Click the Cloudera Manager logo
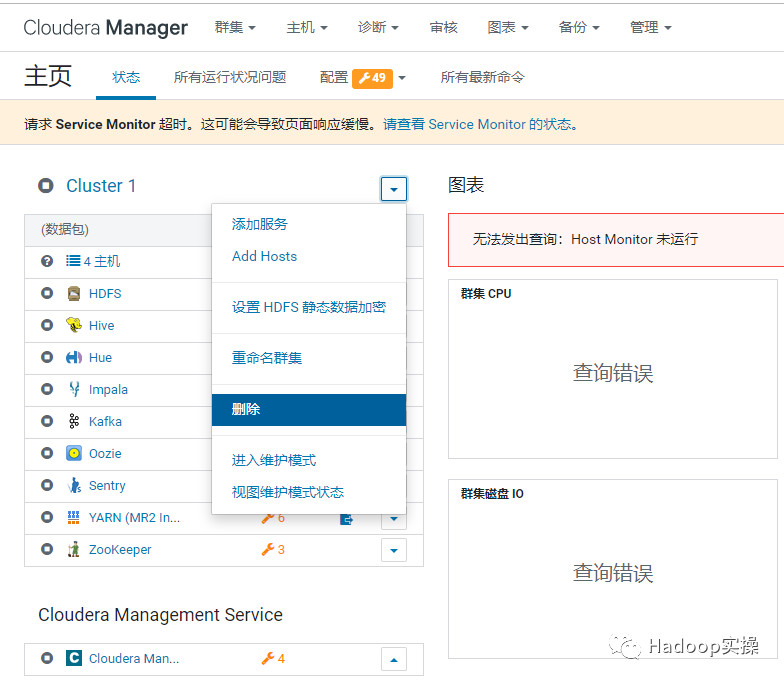This screenshot has height=682, width=784. click(x=106, y=28)
